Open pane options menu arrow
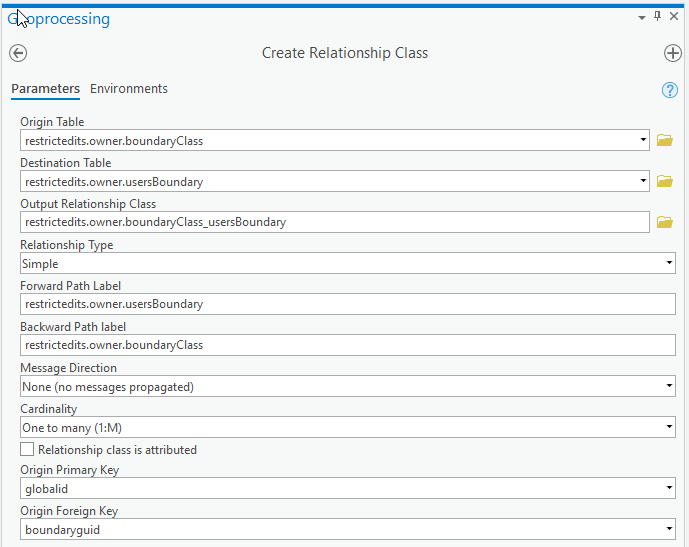Viewport: 689px width, 547px height. point(642,17)
